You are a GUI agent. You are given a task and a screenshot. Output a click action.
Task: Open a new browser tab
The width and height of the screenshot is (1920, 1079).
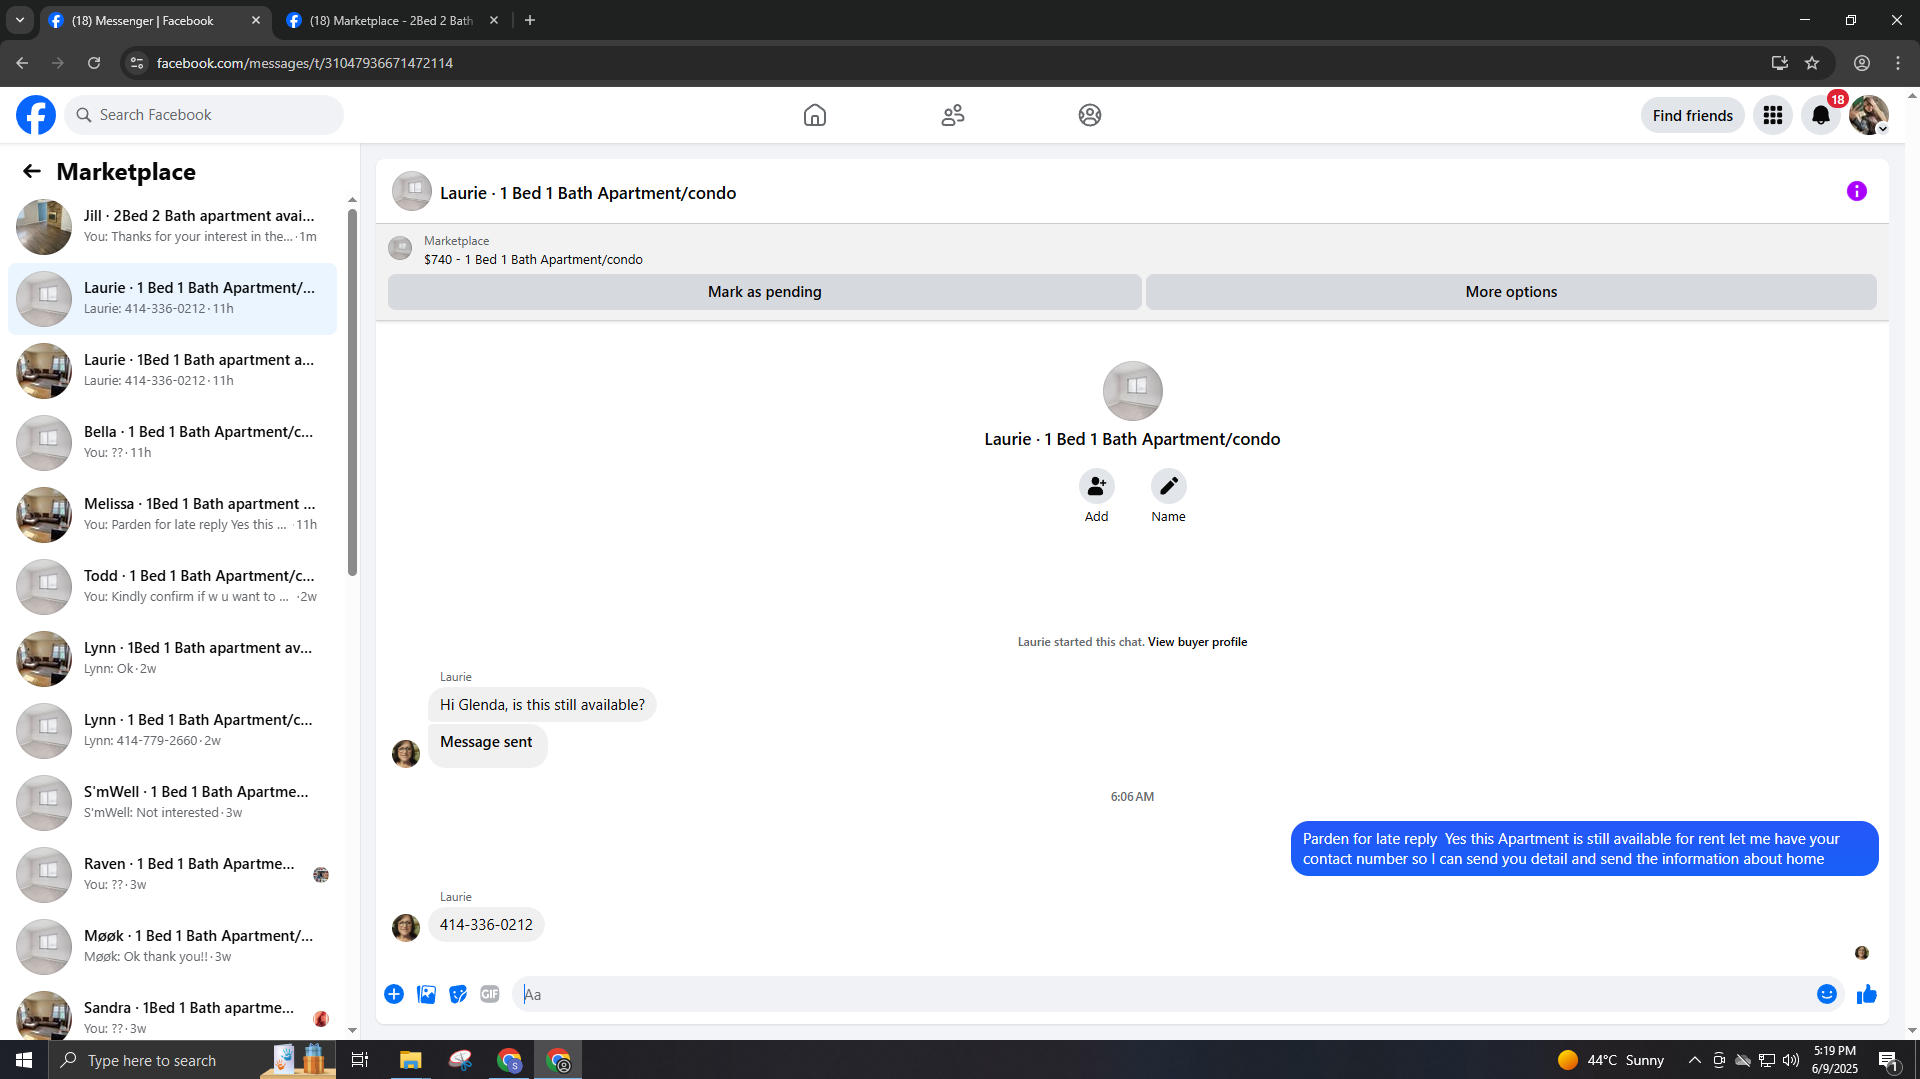point(530,20)
